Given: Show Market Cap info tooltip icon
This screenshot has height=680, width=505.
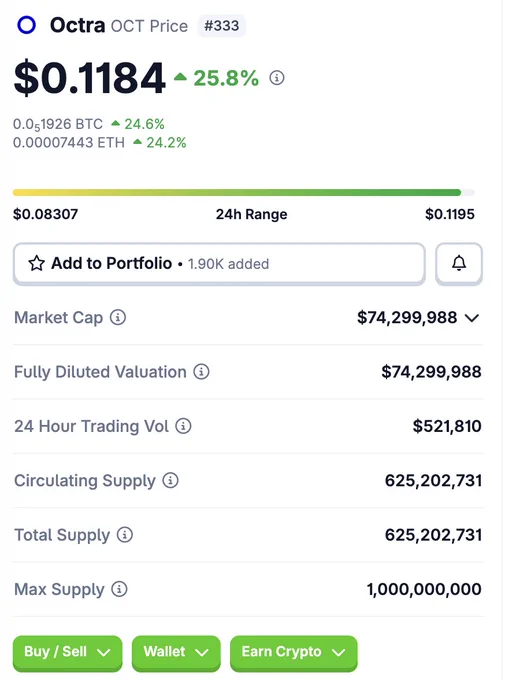Looking at the screenshot, I should pos(118,317).
